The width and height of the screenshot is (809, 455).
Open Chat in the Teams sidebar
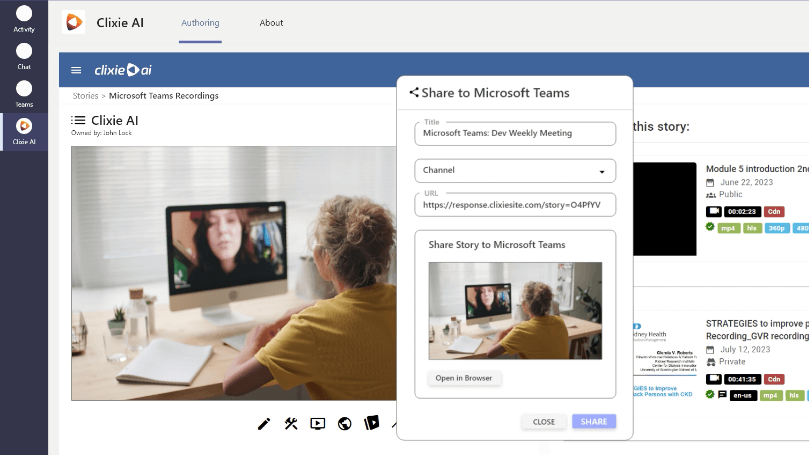click(x=24, y=56)
